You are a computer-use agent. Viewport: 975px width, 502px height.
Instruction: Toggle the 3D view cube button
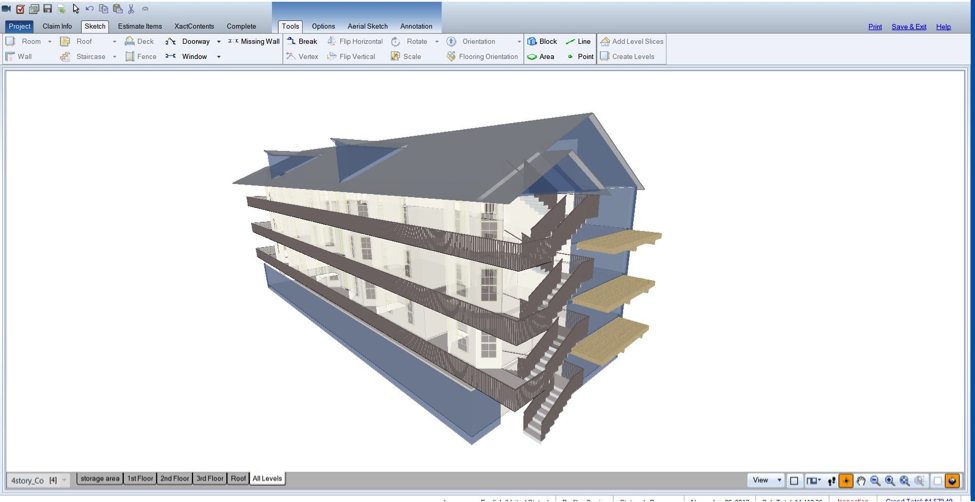[x=952, y=481]
